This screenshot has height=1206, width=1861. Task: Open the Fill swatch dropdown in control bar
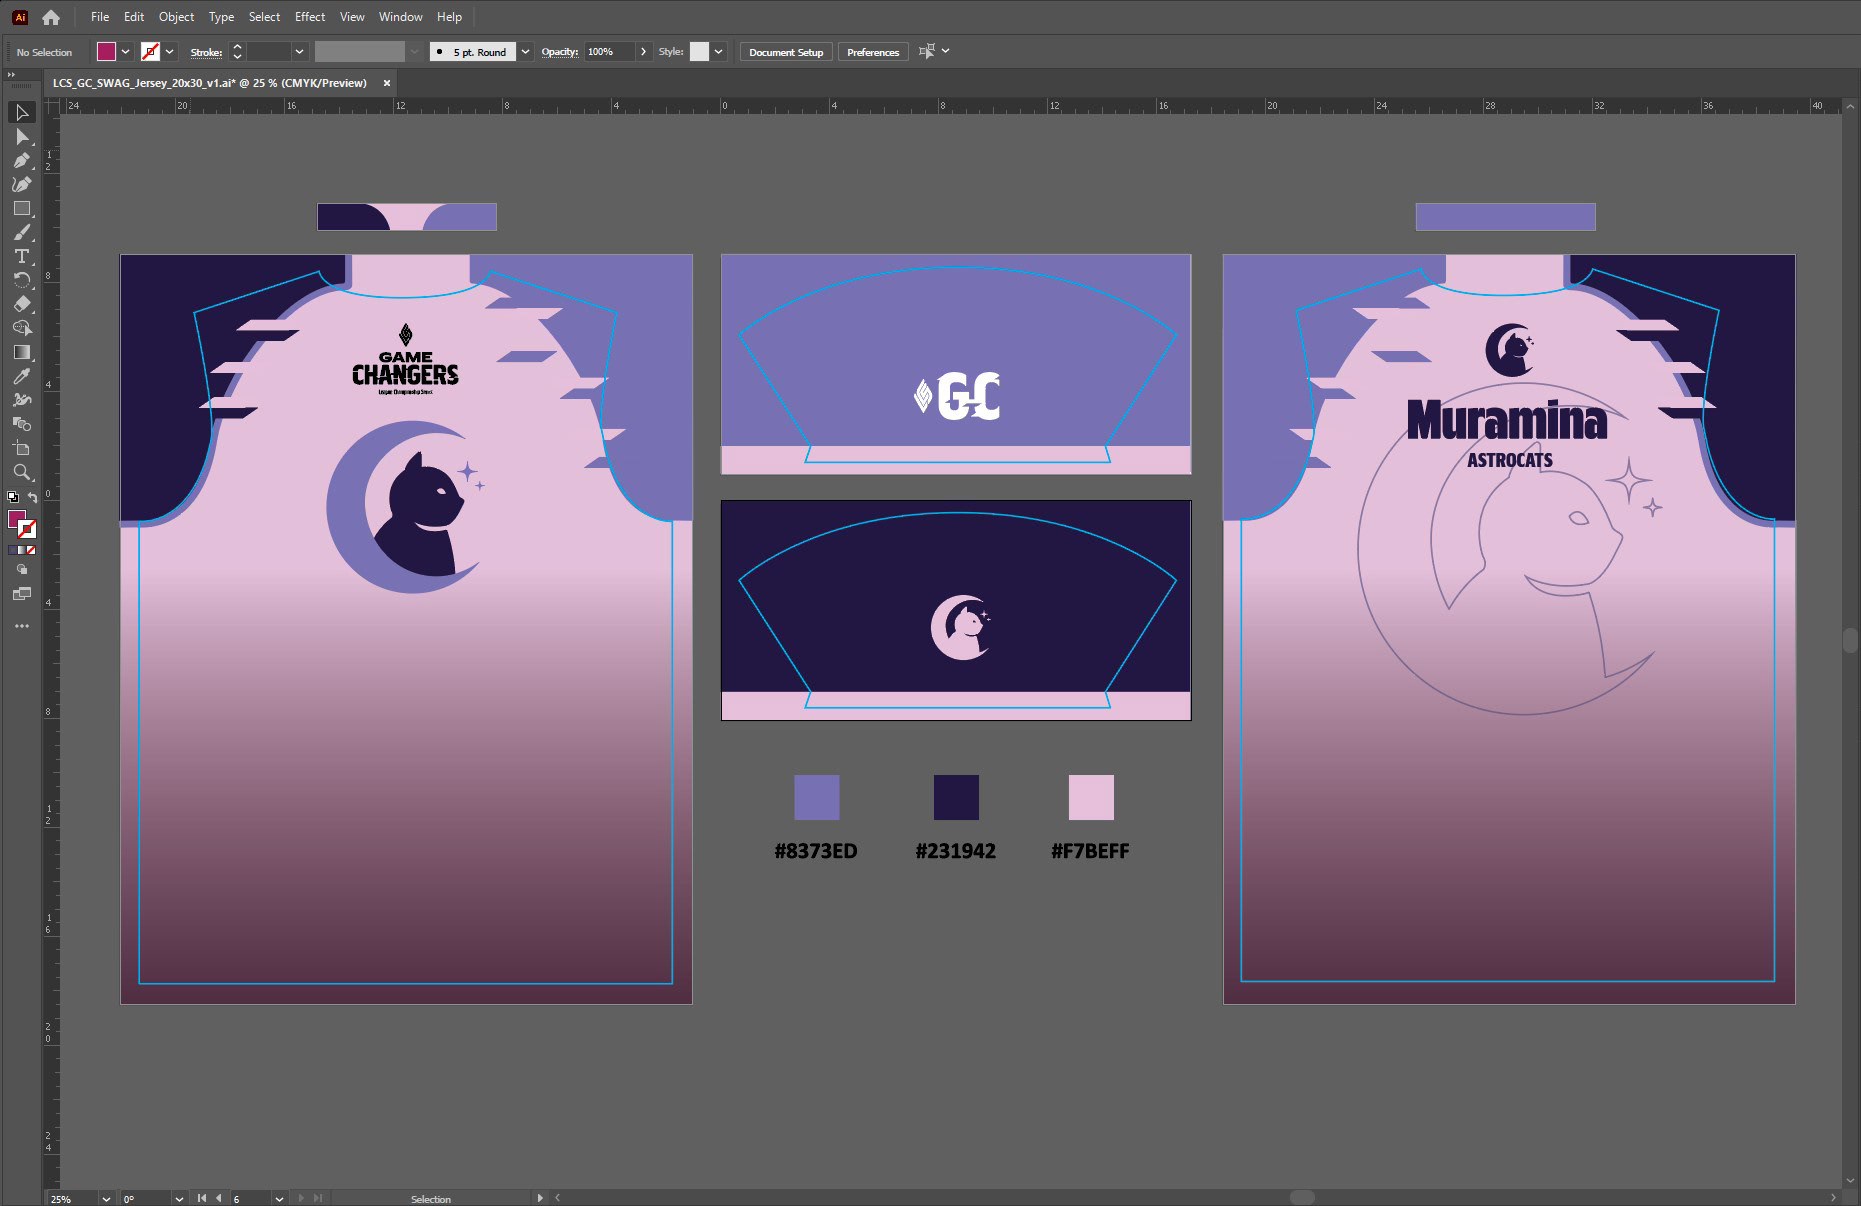(x=126, y=51)
